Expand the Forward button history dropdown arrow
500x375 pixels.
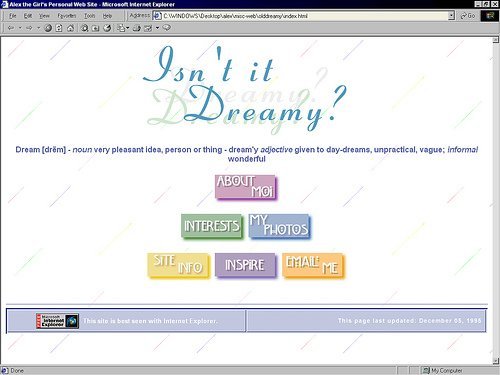point(38,28)
